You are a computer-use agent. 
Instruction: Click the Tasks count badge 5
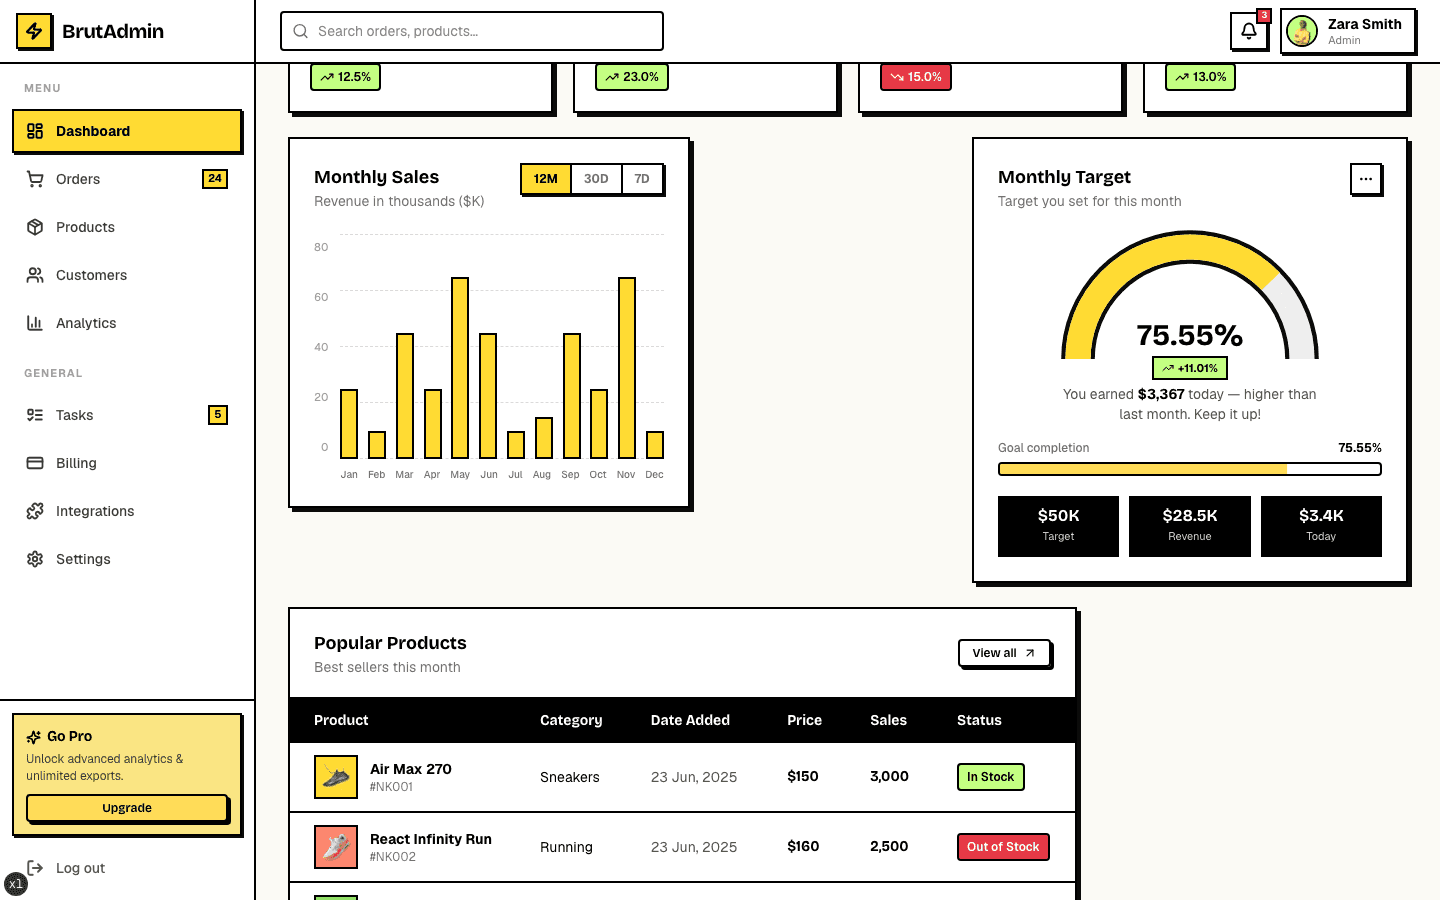click(218, 415)
